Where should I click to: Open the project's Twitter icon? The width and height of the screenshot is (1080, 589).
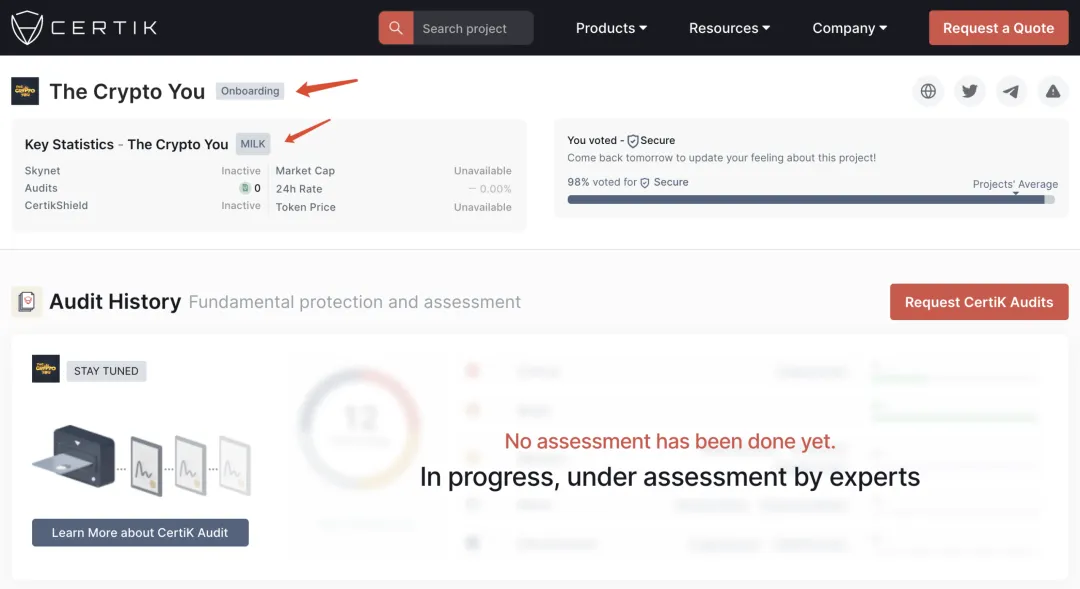970,91
